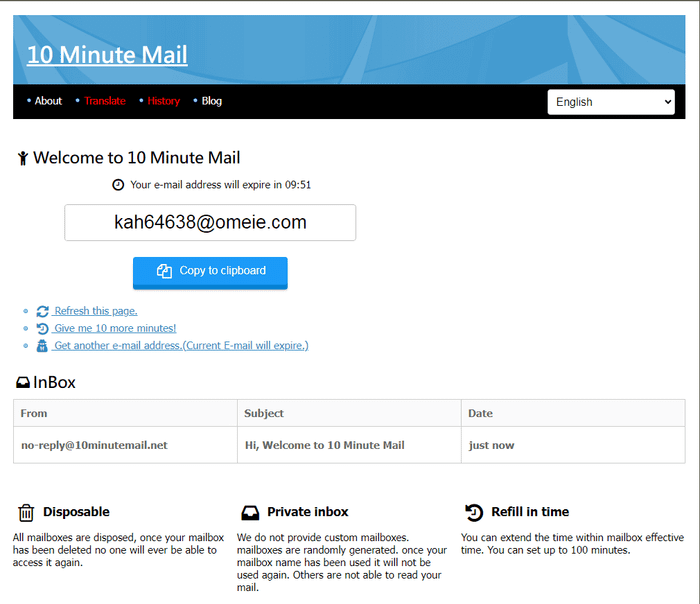Click the Private inbox heading text
700x604 pixels.
[x=308, y=512]
